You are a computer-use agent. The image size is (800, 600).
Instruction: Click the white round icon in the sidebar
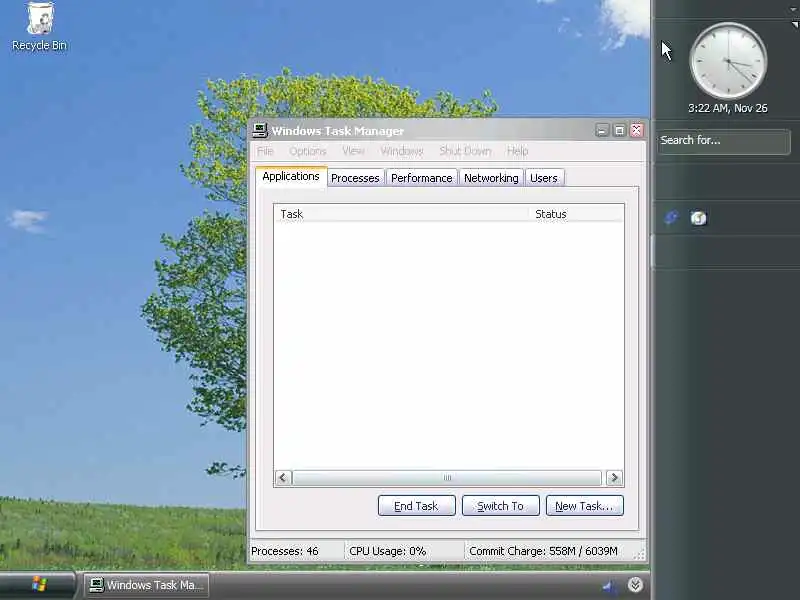[x=698, y=218]
